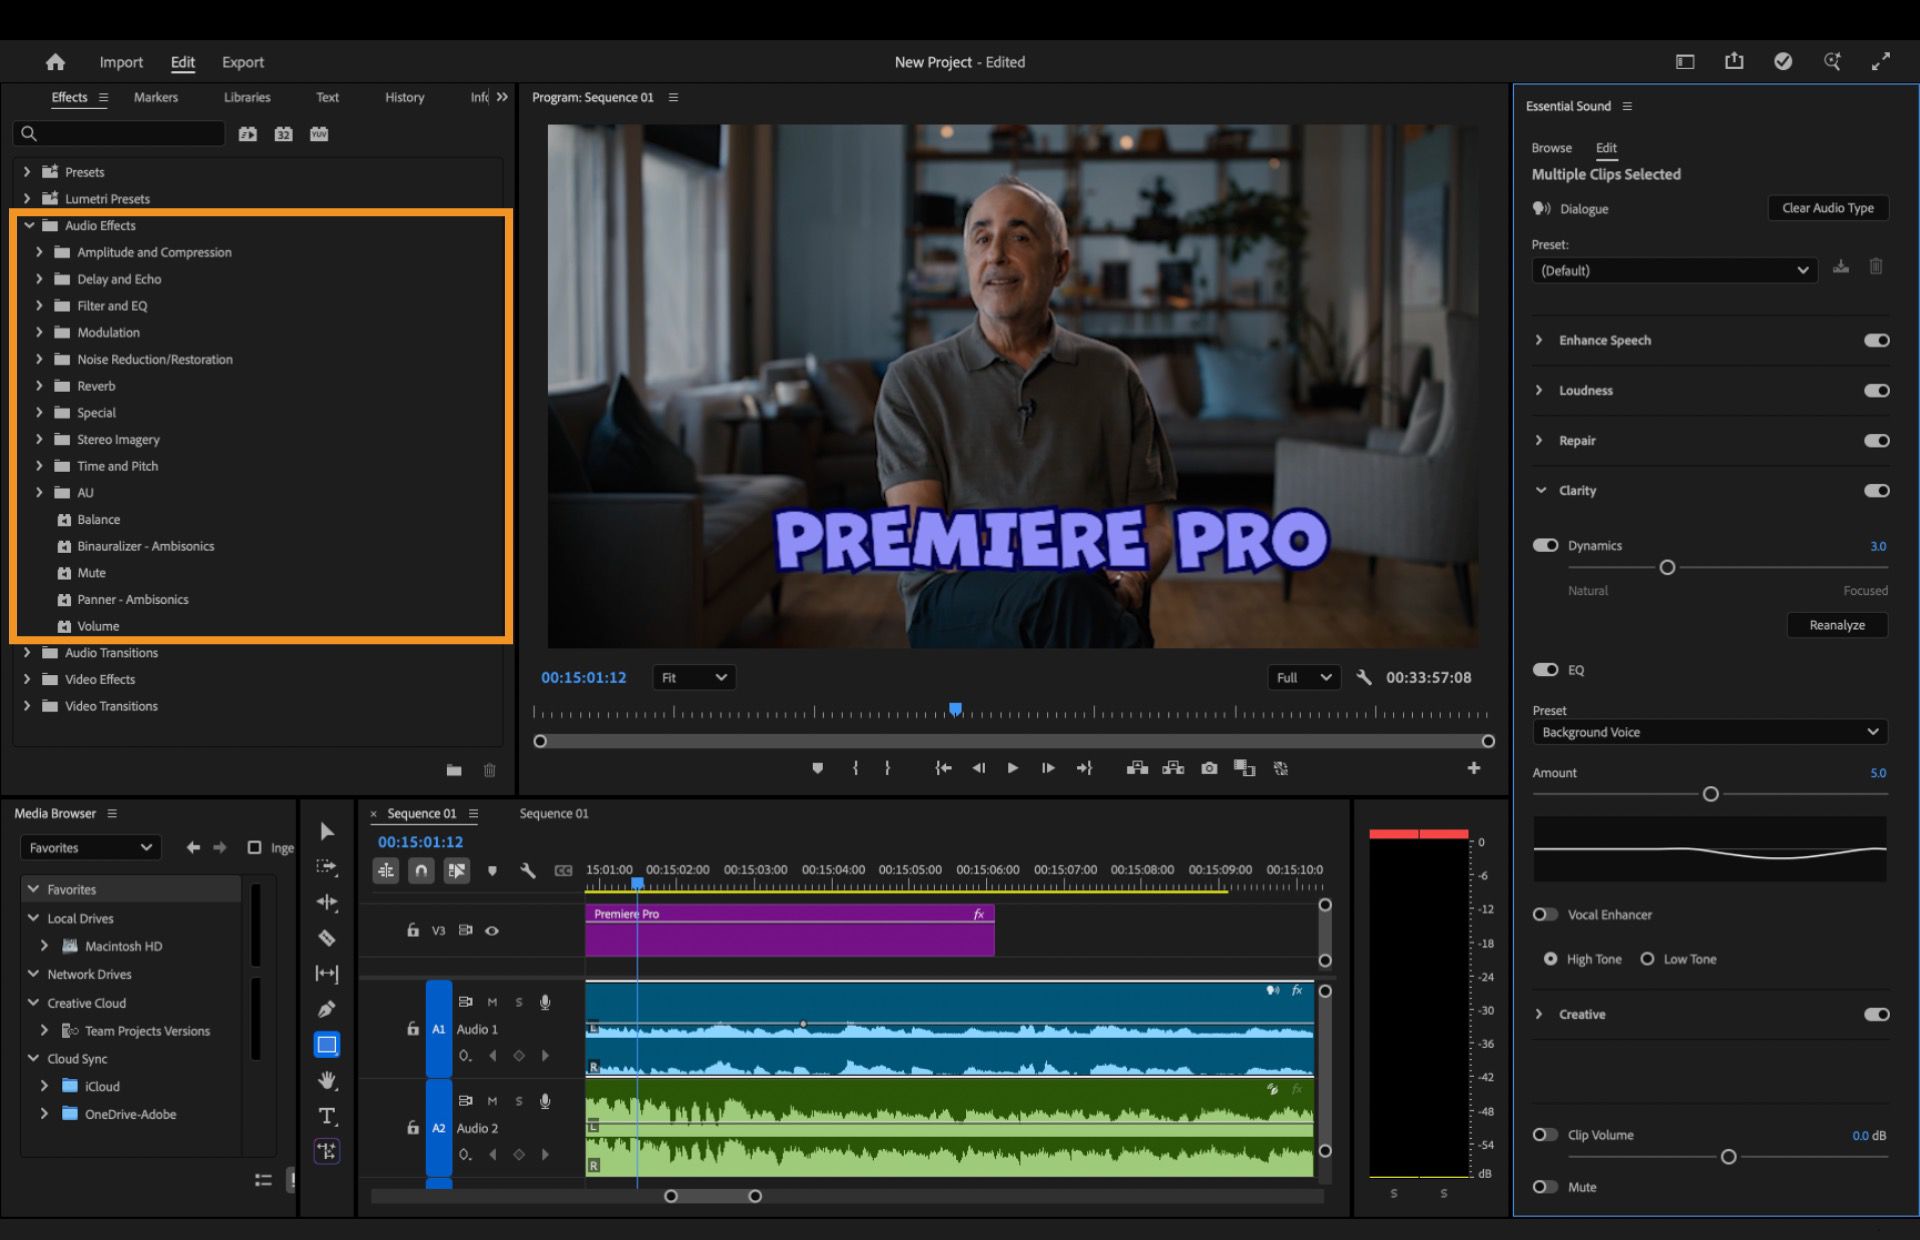Select the Hand tool

tap(326, 1080)
